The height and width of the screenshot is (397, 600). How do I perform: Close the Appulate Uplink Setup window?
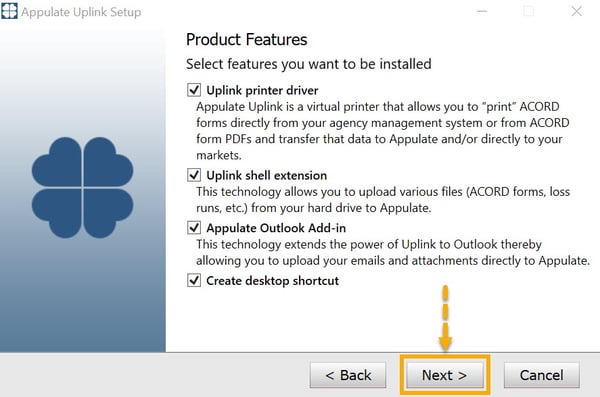click(x=577, y=11)
